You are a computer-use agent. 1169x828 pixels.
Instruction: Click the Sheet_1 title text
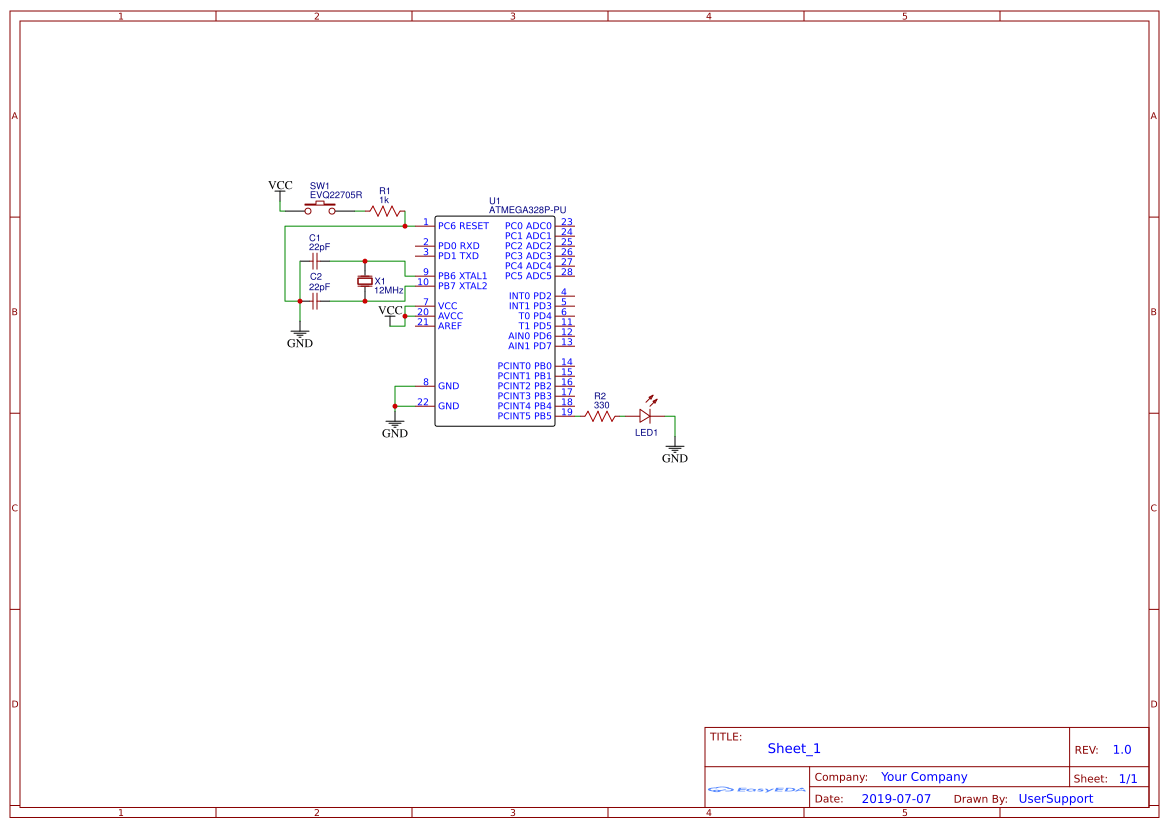coord(793,748)
